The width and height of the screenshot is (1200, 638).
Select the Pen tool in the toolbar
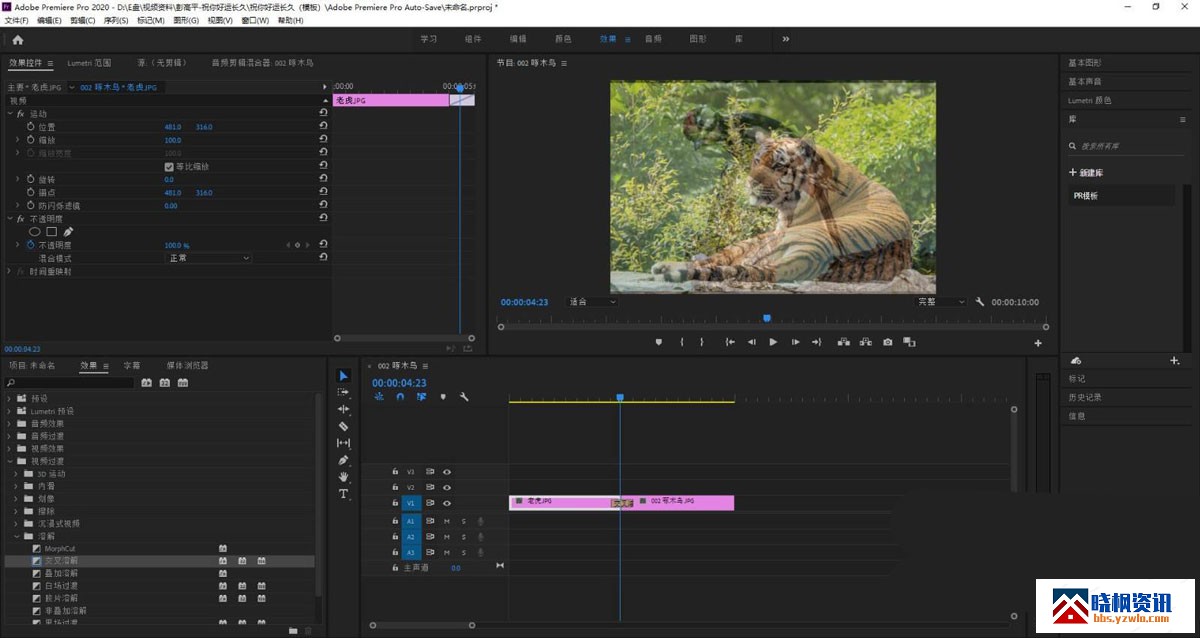[344, 460]
